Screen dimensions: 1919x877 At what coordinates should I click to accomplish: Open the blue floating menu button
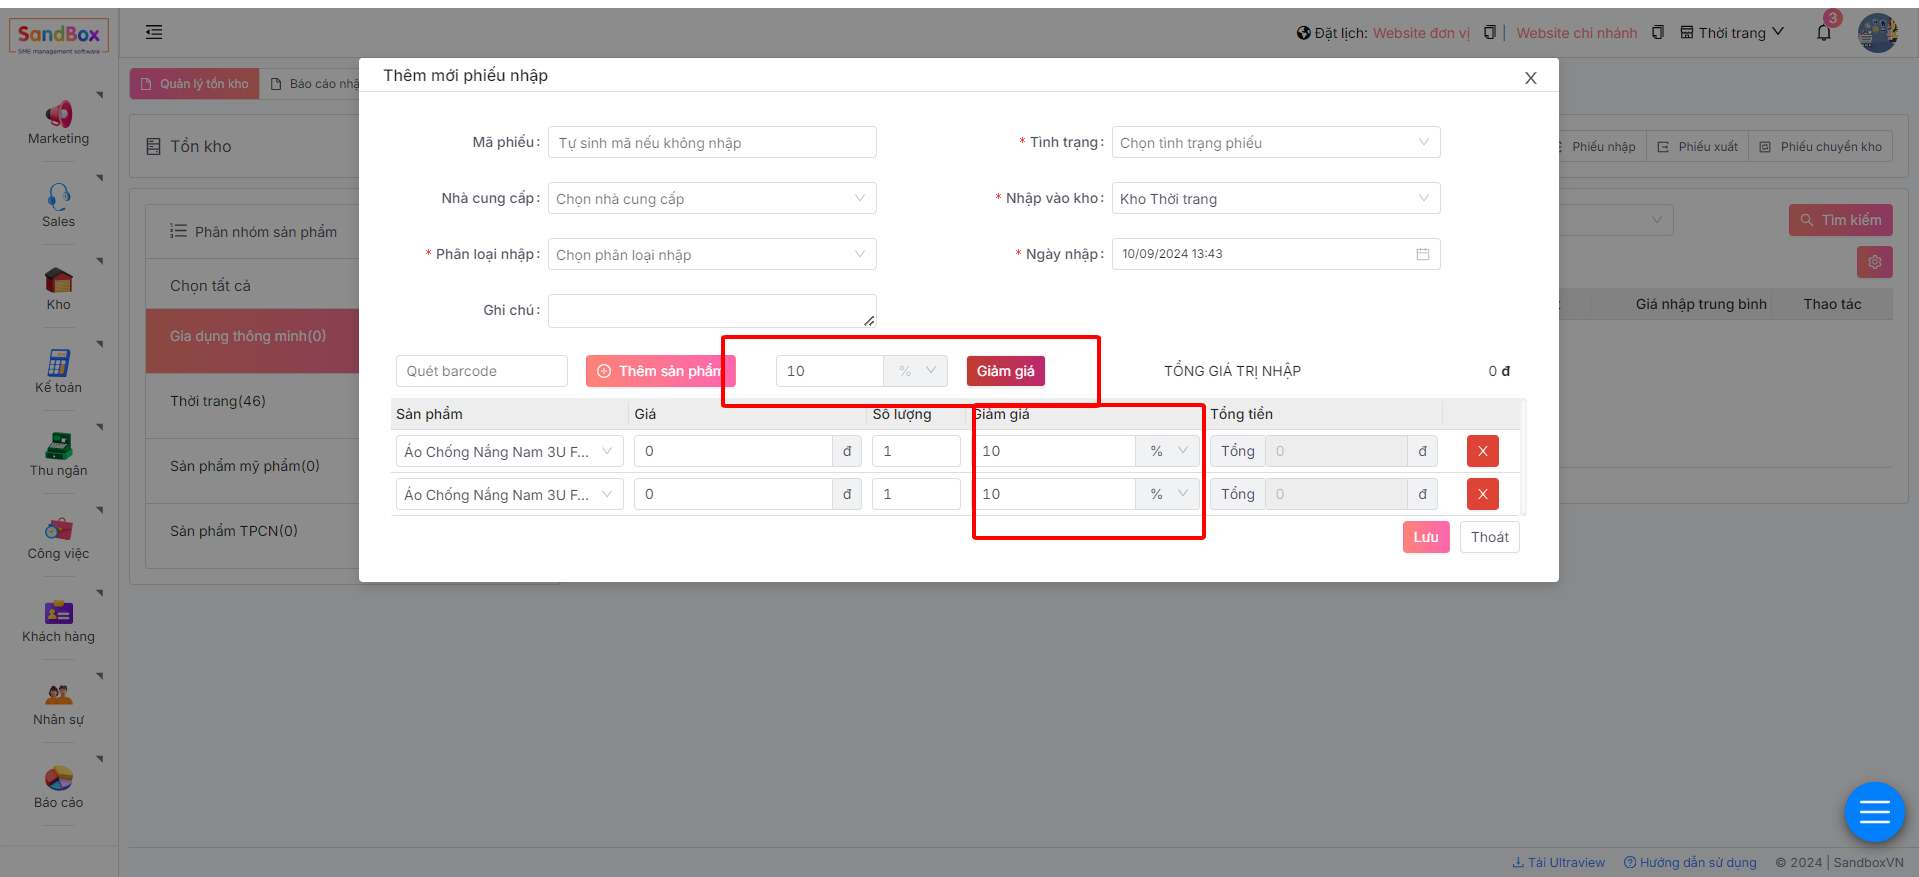(1873, 812)
